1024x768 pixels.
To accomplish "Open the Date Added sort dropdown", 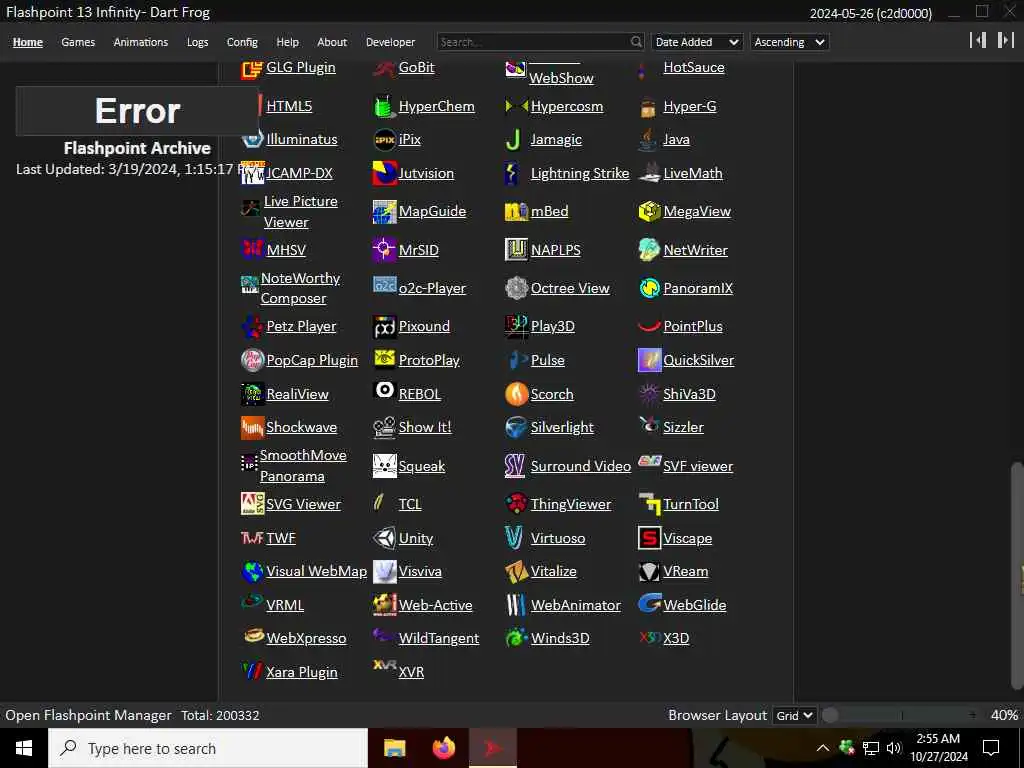I will (697, 42).
